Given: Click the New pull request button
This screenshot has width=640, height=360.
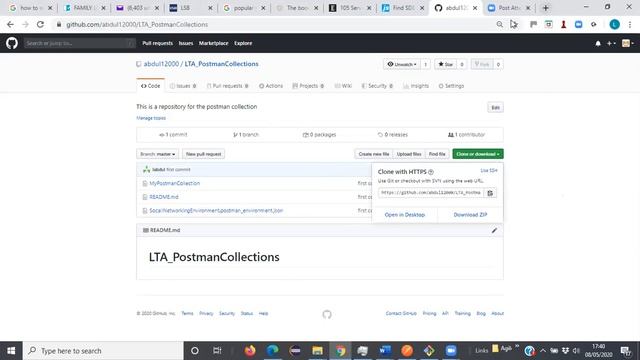Looking at the screenshot, I should tap(203, 154).
